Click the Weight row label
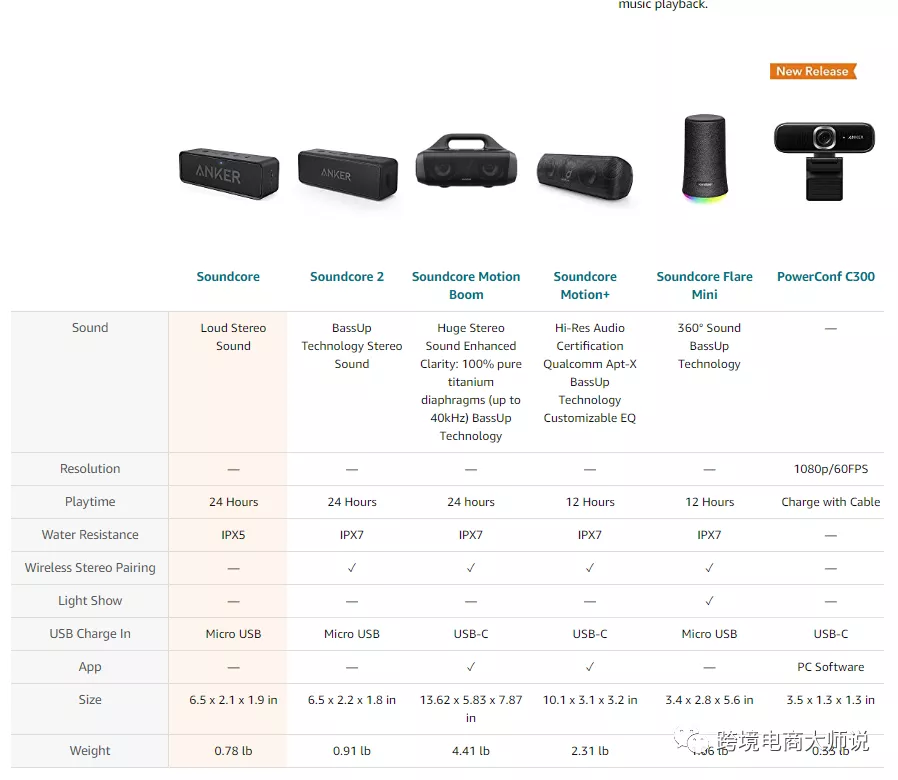898x780 pixels. pos(90,750)
